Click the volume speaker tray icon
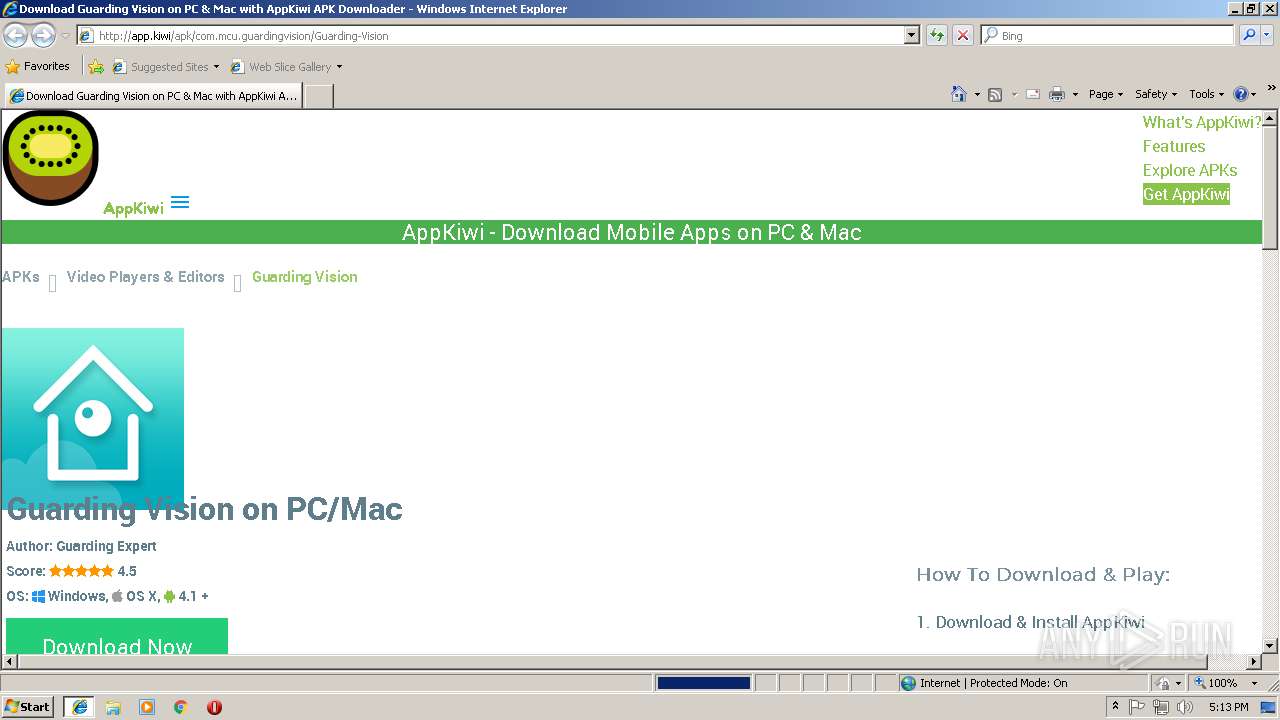Screen dimensions: 1280x720 (x=1185, y=707)
